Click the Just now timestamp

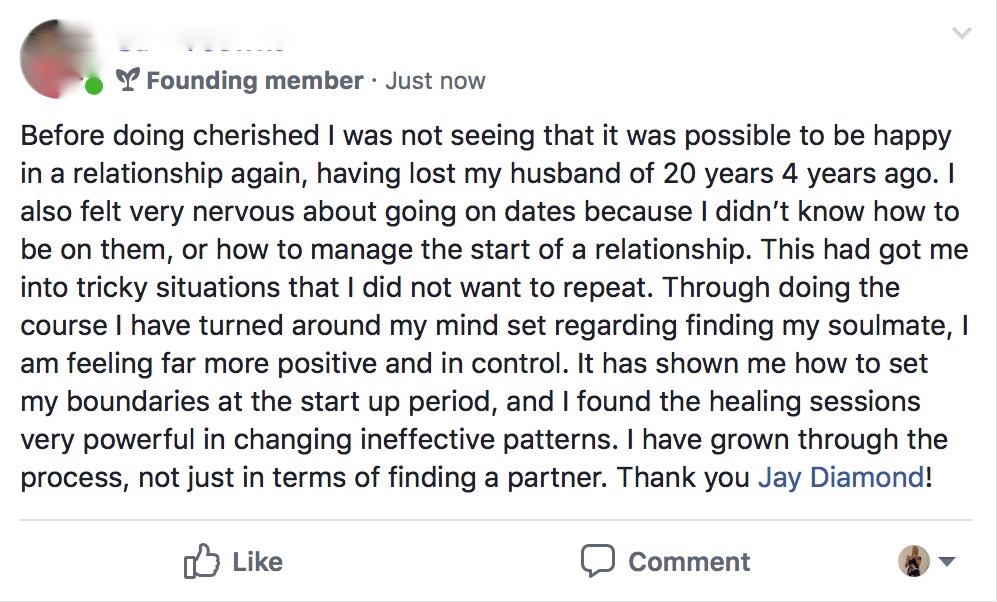point(435,81)
